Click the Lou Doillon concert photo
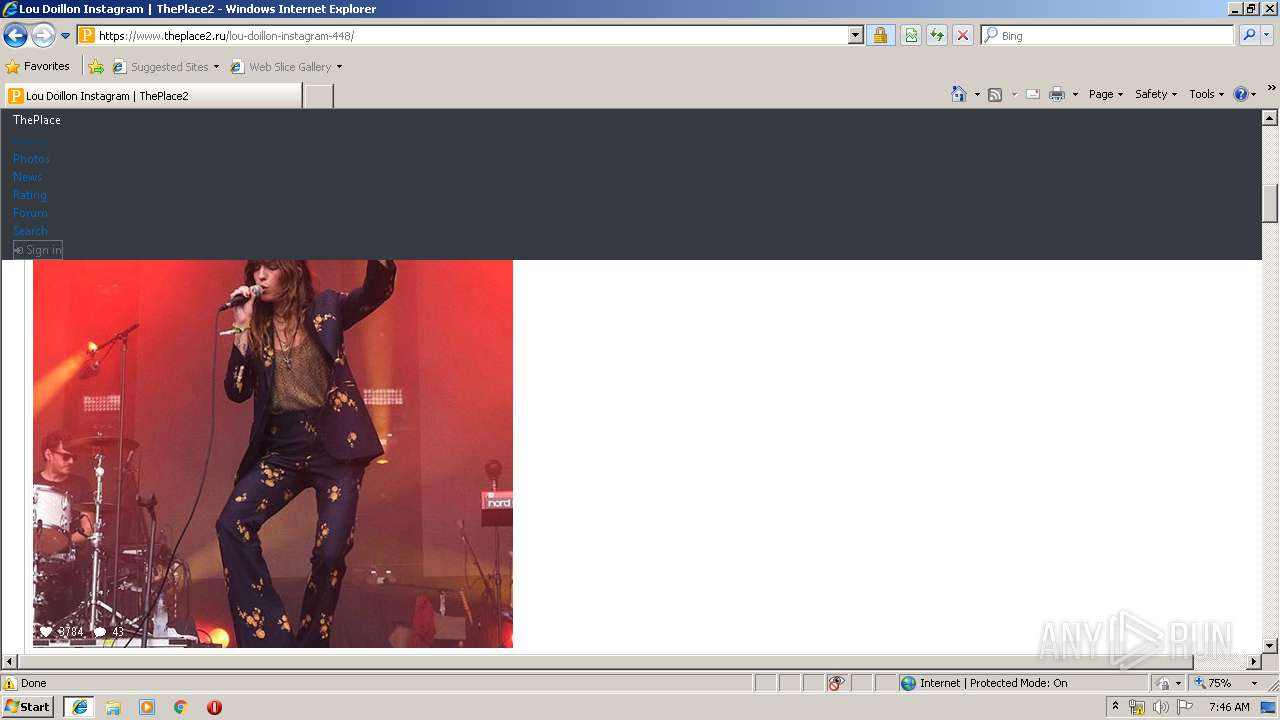This screenshot has height=720, width=1280. tap(273, 453)
